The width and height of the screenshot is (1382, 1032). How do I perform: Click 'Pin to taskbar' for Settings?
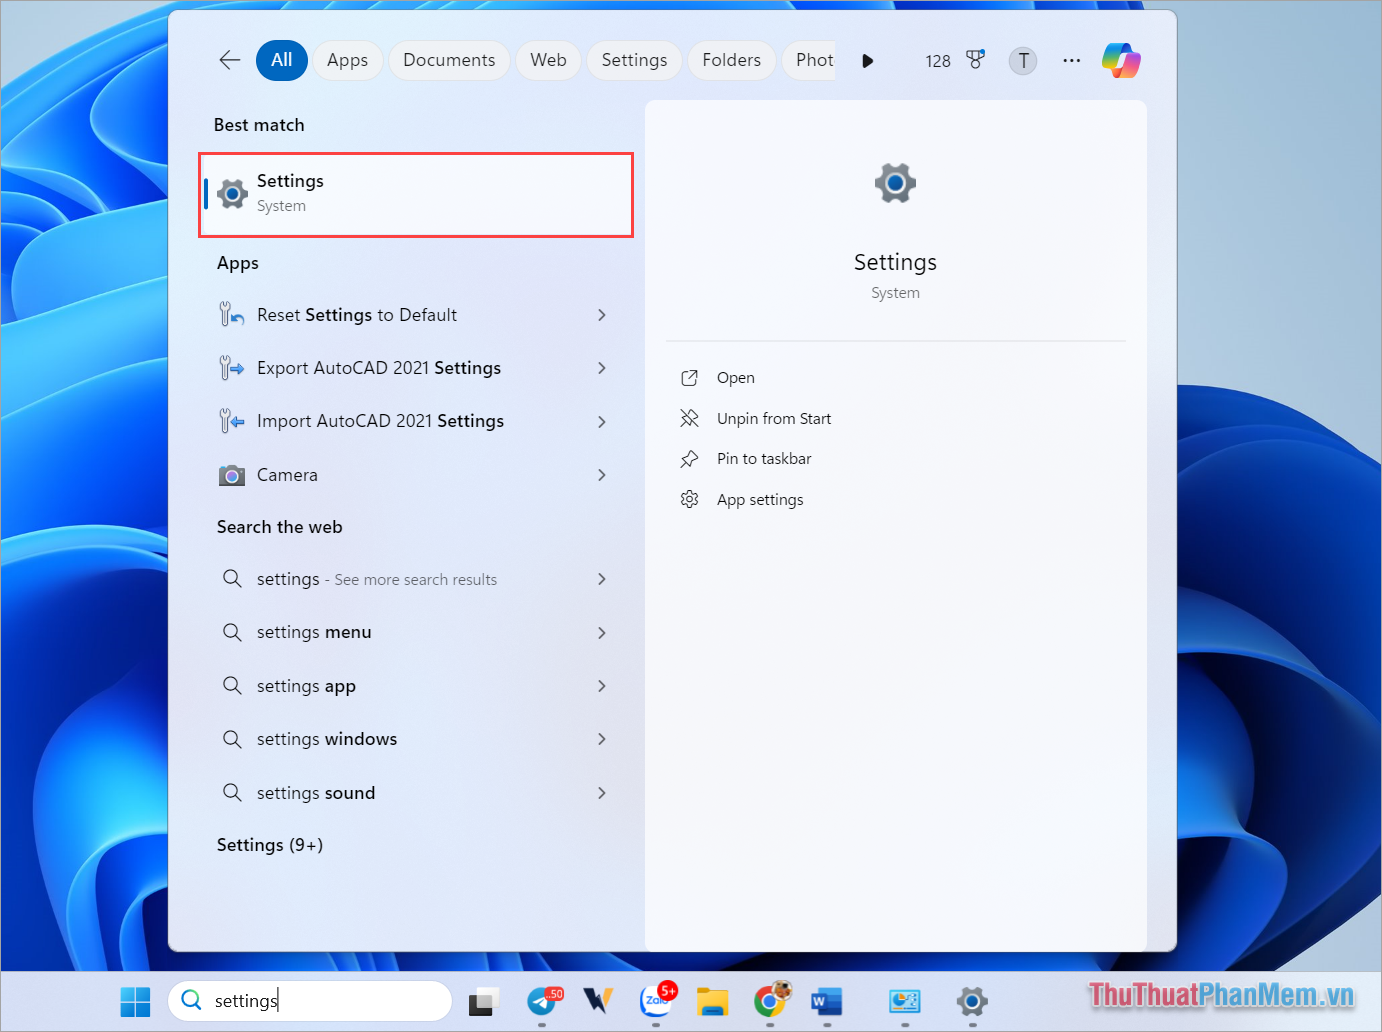763,458
